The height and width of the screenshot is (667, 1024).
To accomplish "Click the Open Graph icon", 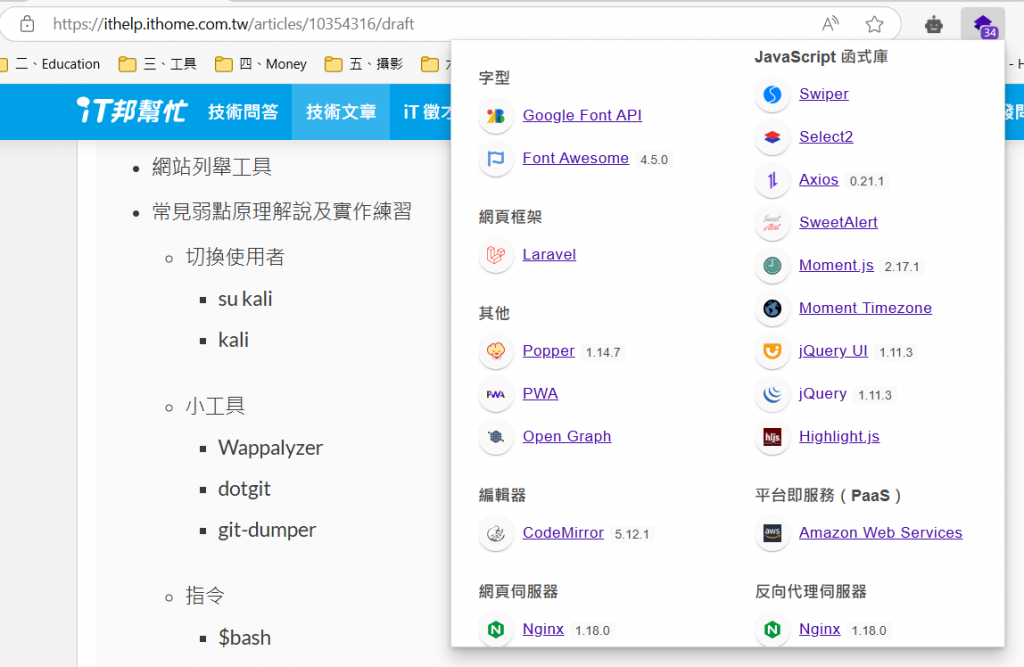I will [496, 436].
